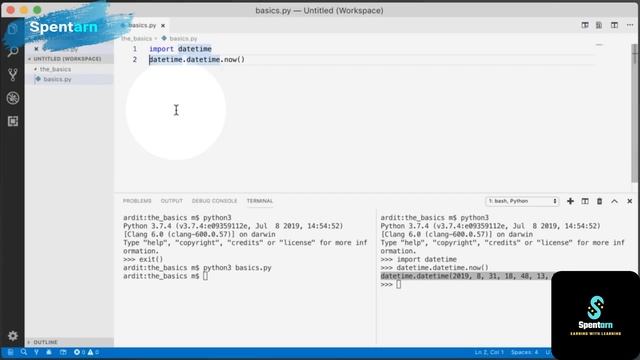Close basics.py in Open Editors list
This screenshot has width=640, height=360.
[36, 49]
